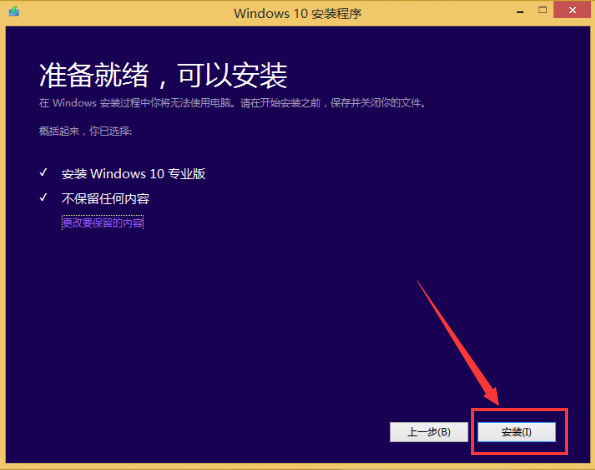Click checkmark beside 不保留任何内容
This screenshot has width=595, height=470.
click(43, 197)
